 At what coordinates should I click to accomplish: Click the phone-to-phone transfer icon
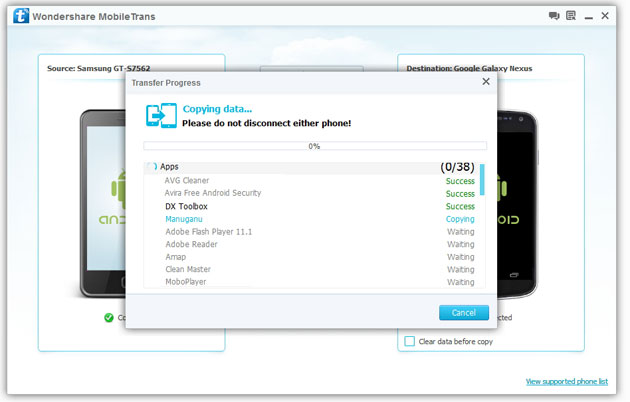pyautogui.click(x=161, y=116)
